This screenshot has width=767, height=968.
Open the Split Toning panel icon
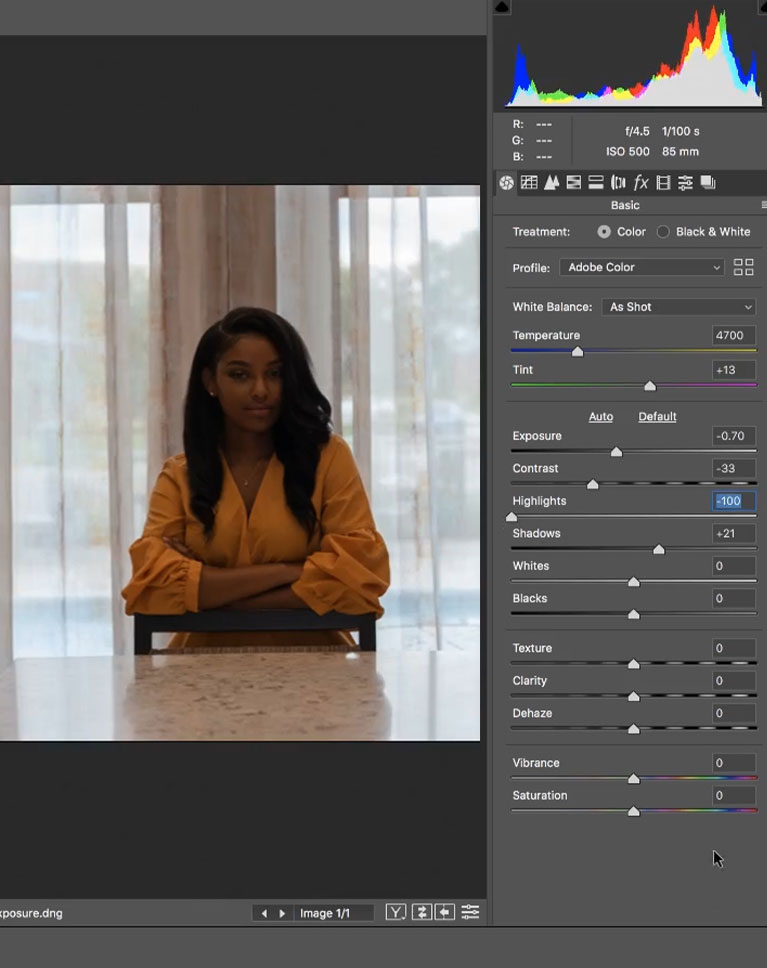pyautogui.click(x=596, y=182)
